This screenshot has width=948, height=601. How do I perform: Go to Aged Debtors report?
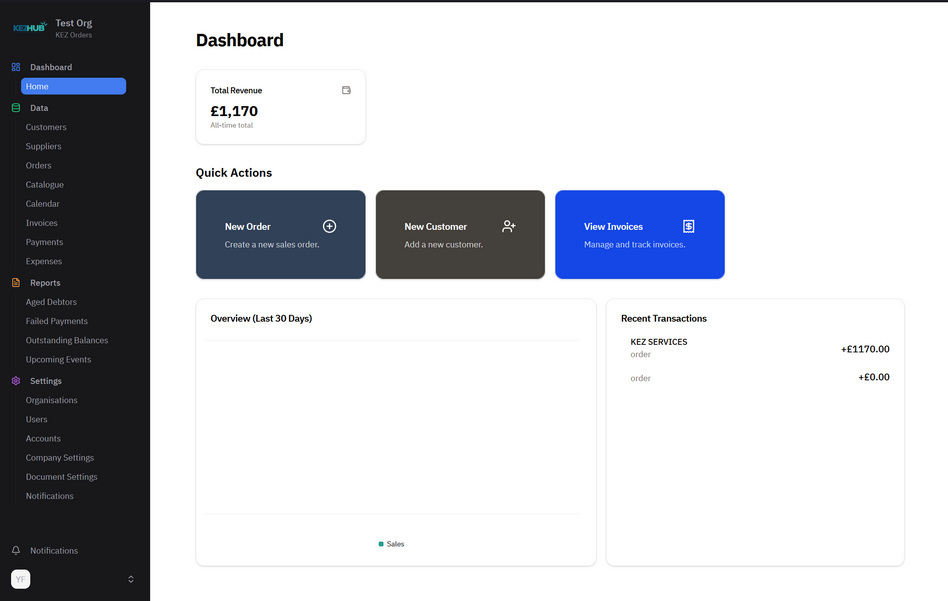(51, 302)
